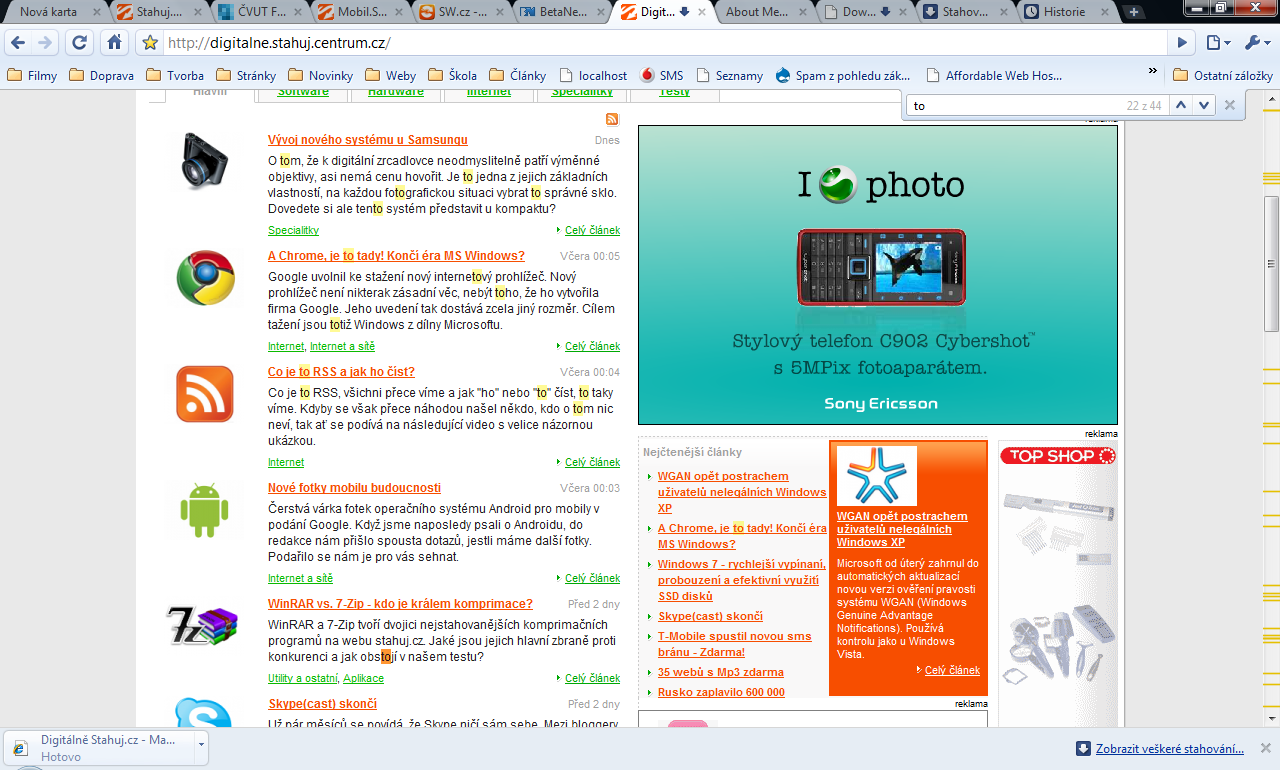The width and height of the screenshot is (1280, 770).
Task: Click the green Android robot thumbnail
Action: 205,509
